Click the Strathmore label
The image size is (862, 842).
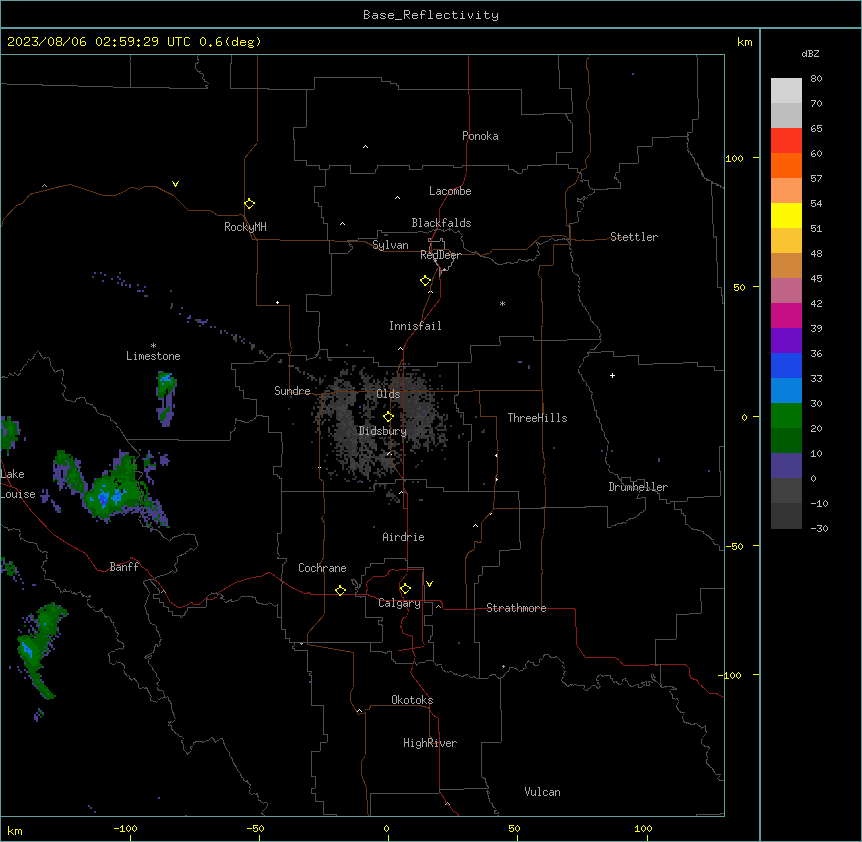pyautogui.click(x=516, y=608)
